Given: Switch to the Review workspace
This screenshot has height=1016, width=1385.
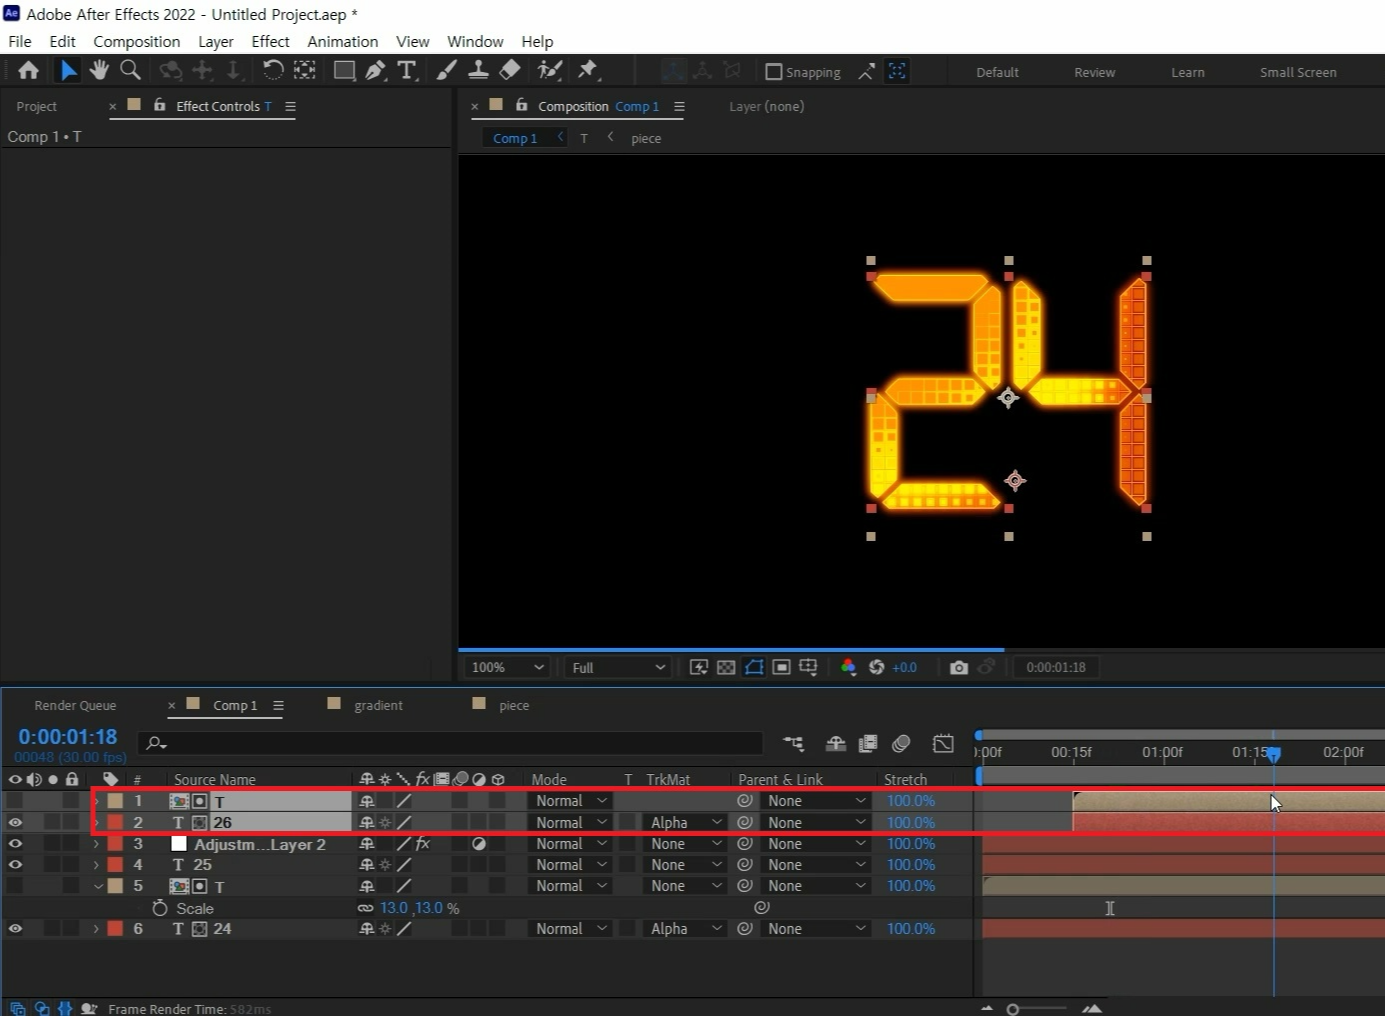Looking at the screenshot, I should pyautogui.click(x=1094, y=72).
